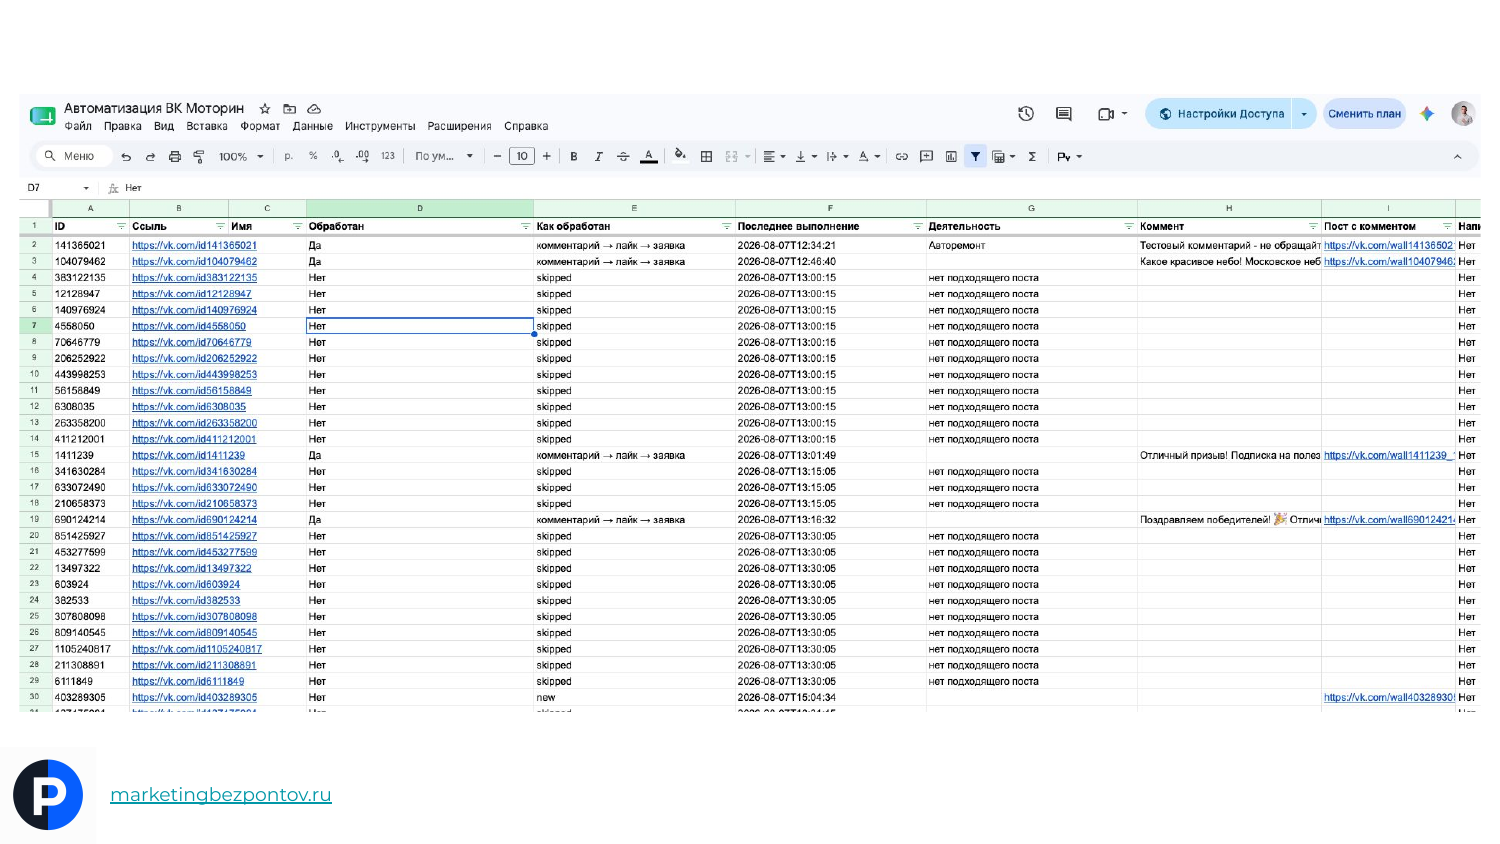Screen dimensions: 1500x844
Task: Open the Расширения menu
Action: pos(459,127)
